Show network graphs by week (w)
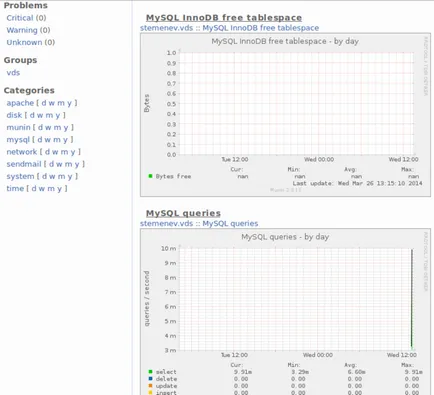The height and width of the screenshot is (395, 434). [x=55, y=152]
